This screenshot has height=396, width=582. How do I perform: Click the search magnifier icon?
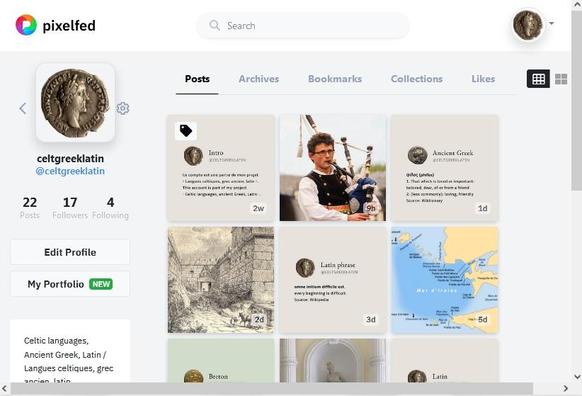(x=215, y=25)
